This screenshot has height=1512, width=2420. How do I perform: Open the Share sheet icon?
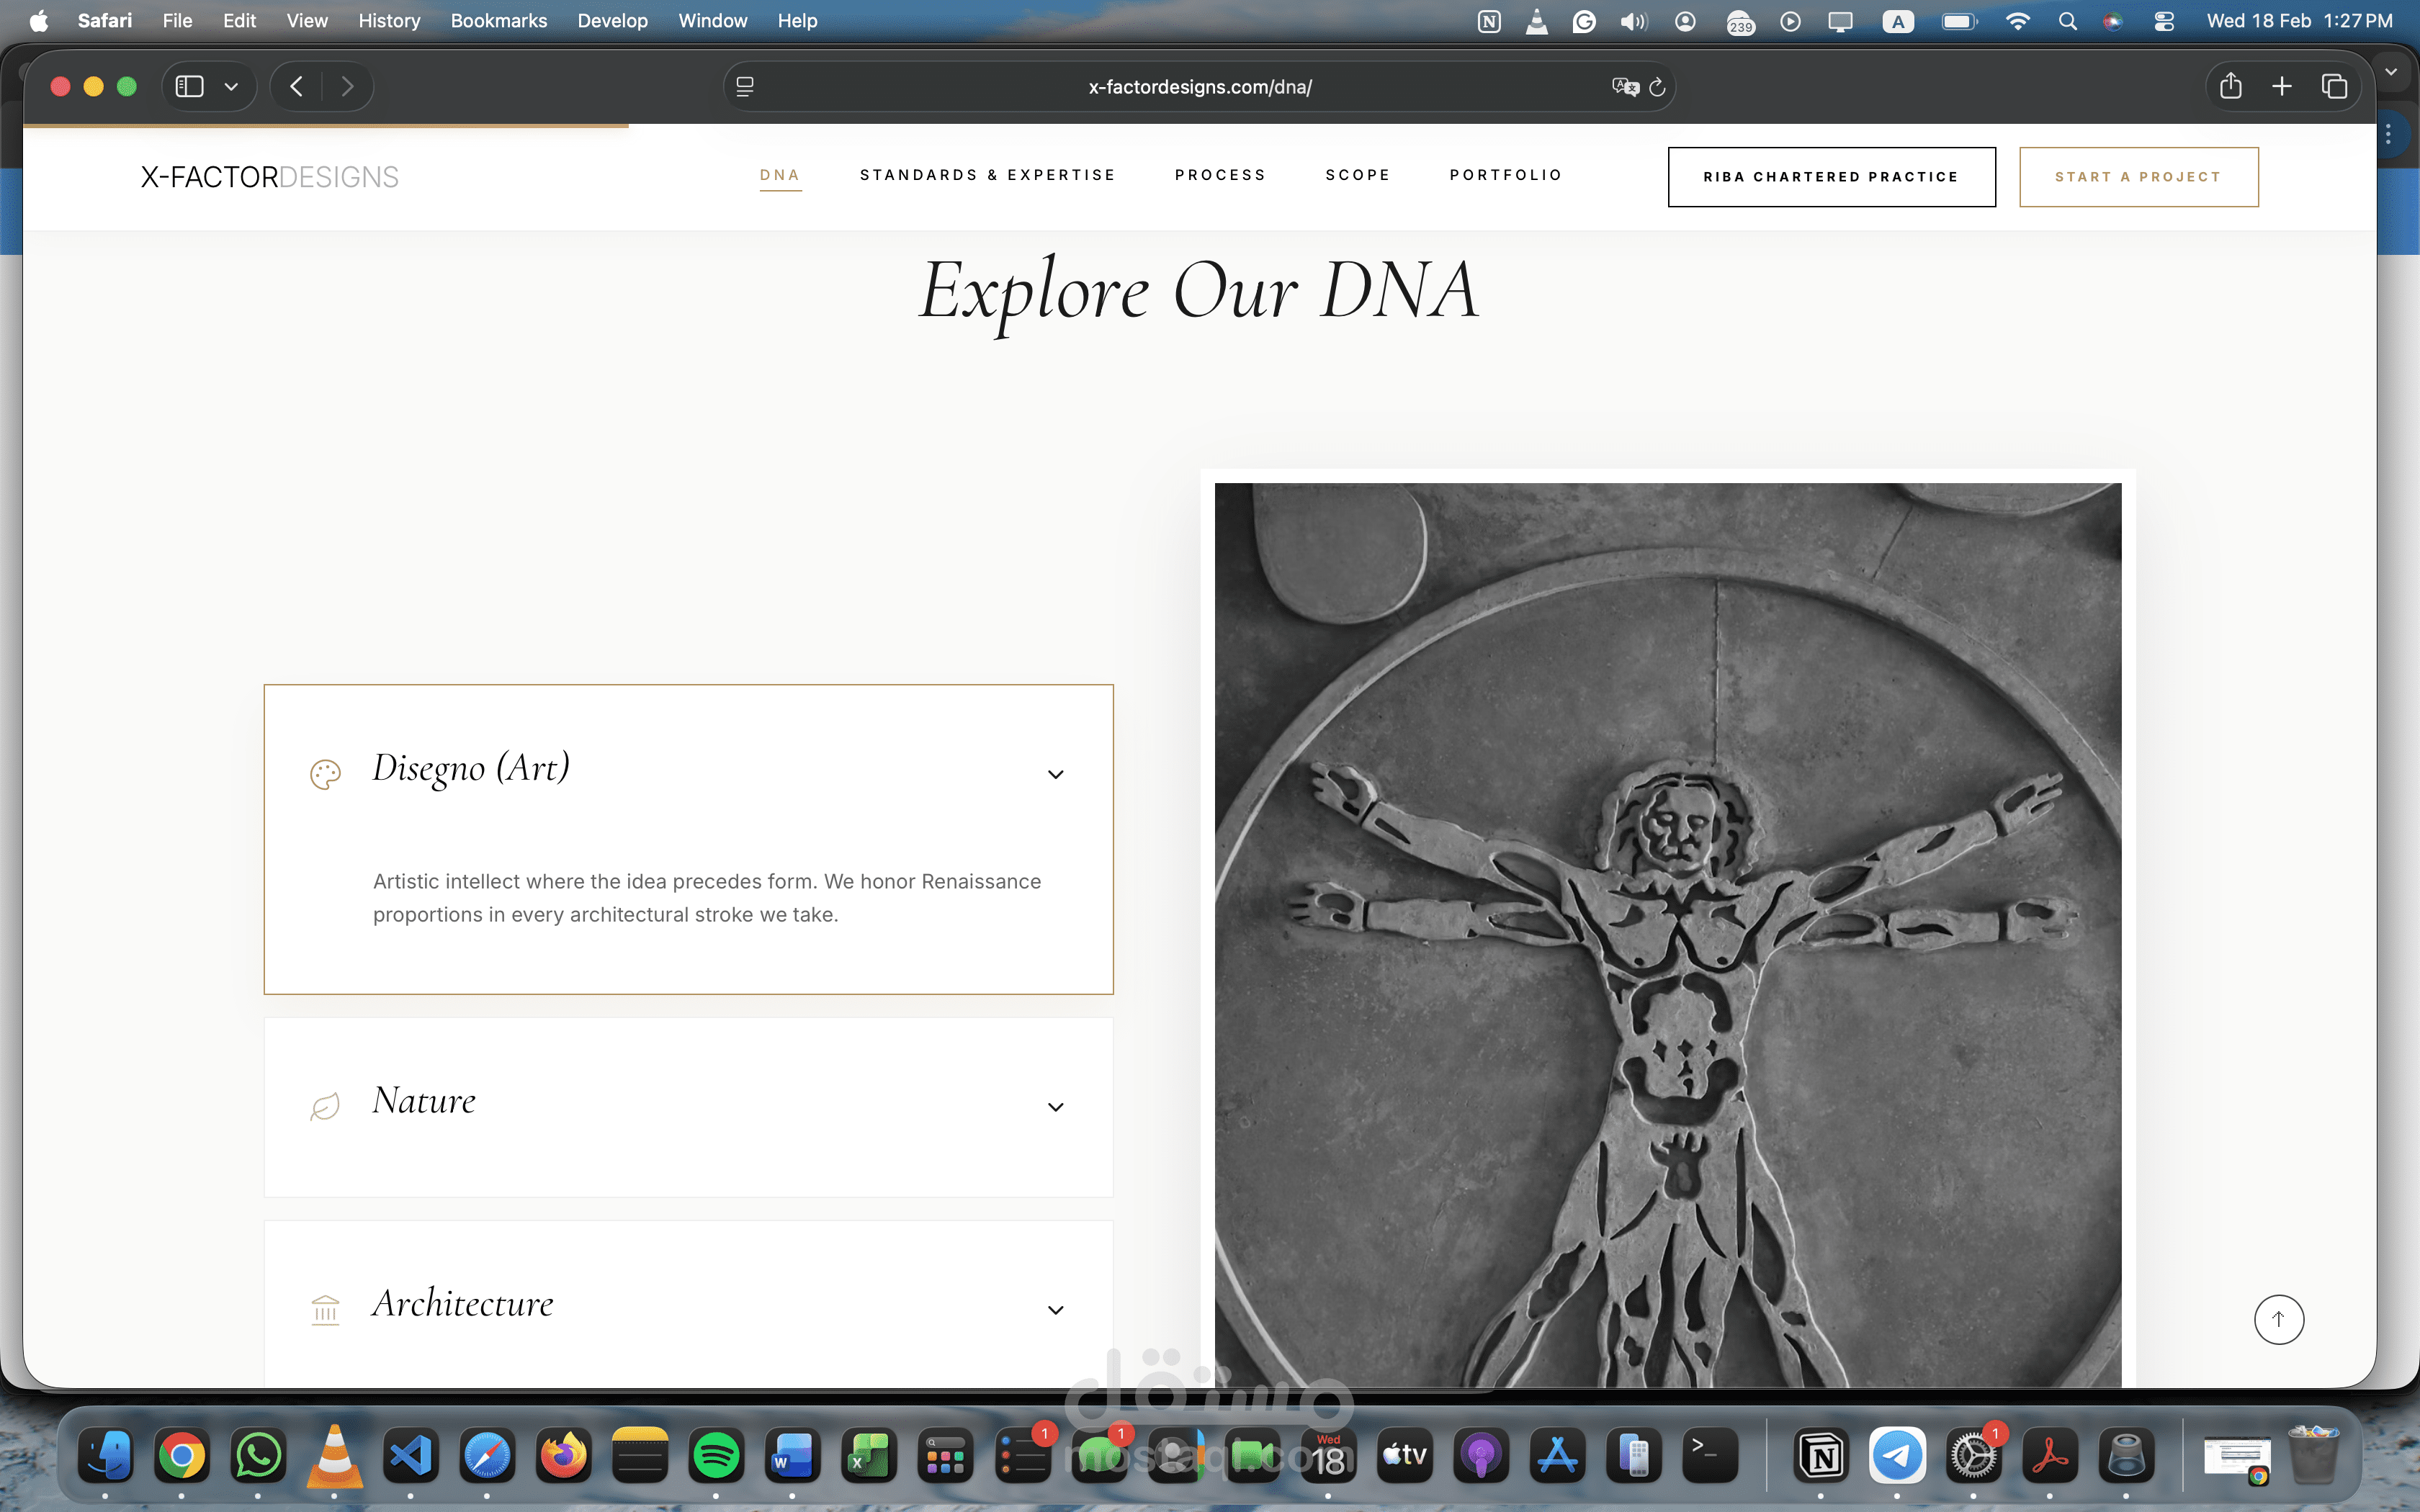click(x=2230, y=87)
